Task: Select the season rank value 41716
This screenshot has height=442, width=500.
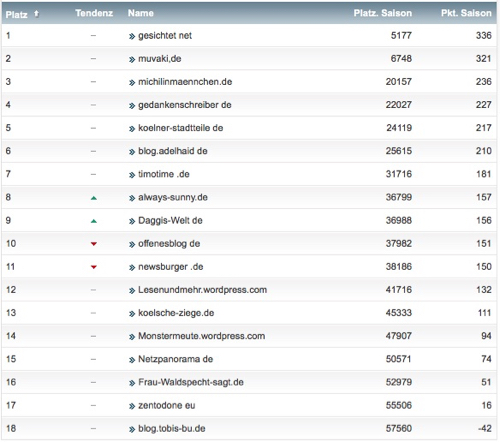Action: pos(399,290)
